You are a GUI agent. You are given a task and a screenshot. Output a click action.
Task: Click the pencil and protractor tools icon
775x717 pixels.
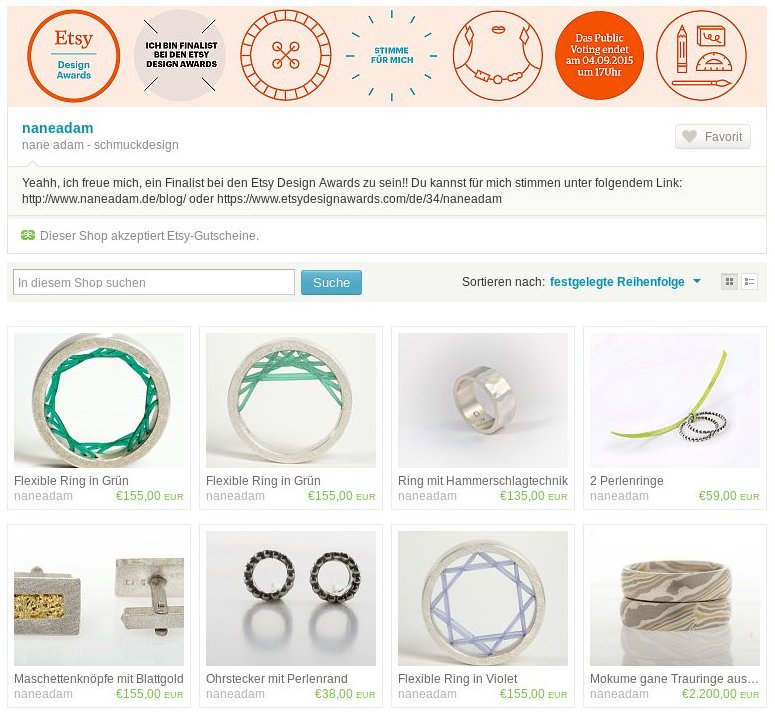701,55
